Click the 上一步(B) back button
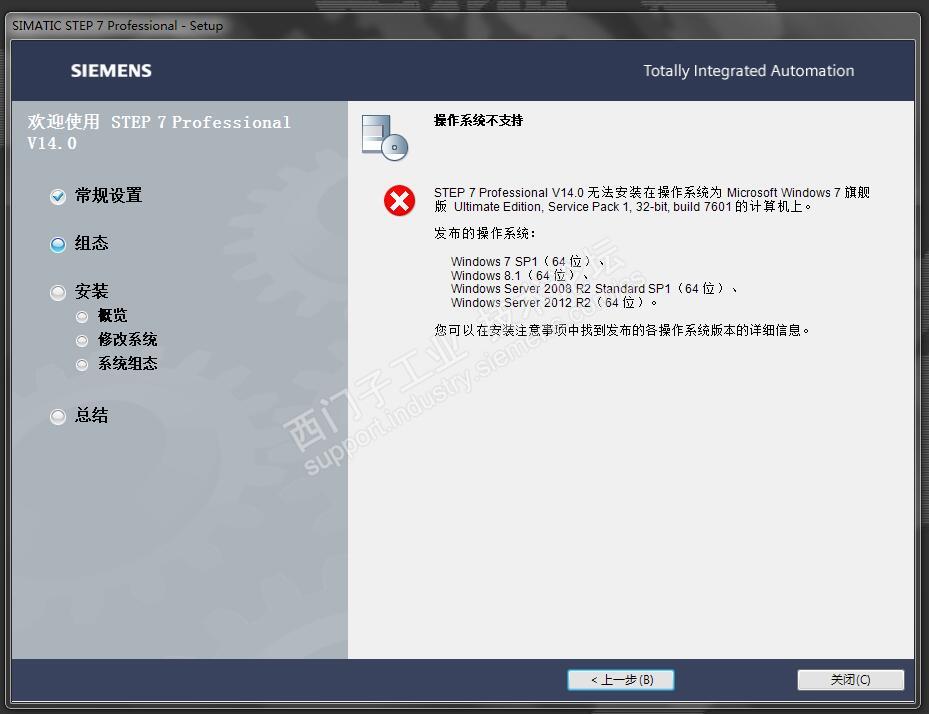The image size is (929, 714). pos(620,680)
